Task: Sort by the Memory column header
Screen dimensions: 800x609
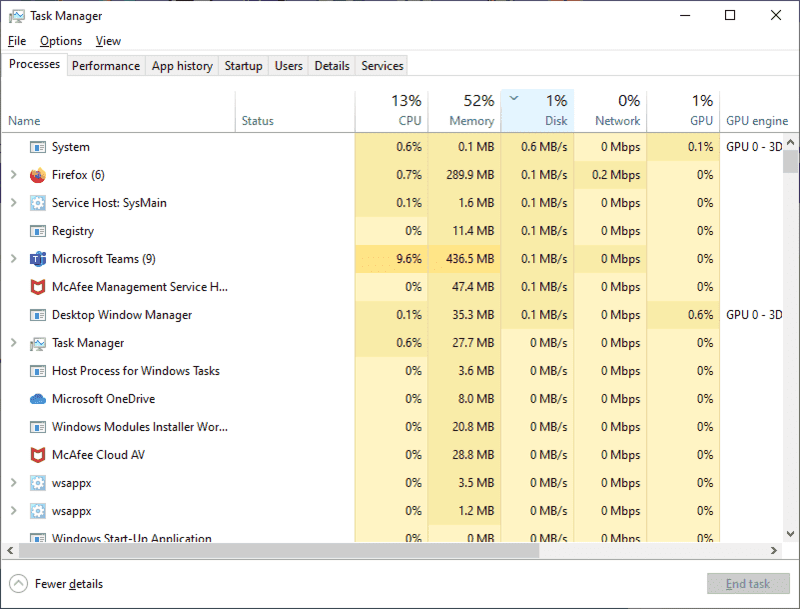Action: click(x=464, y=111)
